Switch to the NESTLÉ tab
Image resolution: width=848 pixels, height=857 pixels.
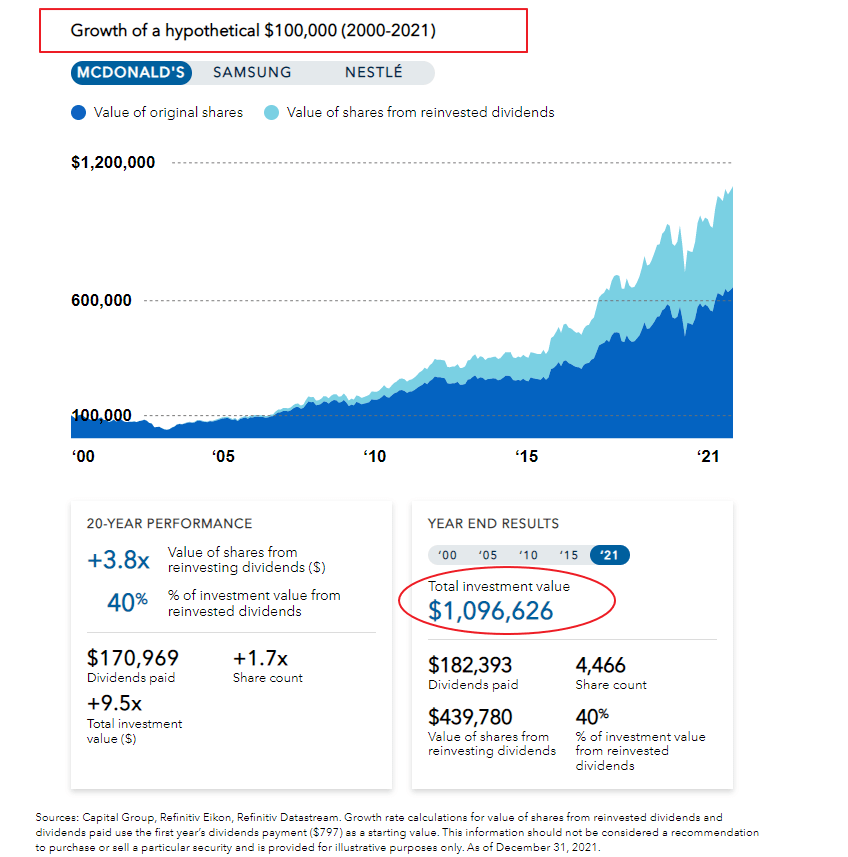click(x=374, y=73)
